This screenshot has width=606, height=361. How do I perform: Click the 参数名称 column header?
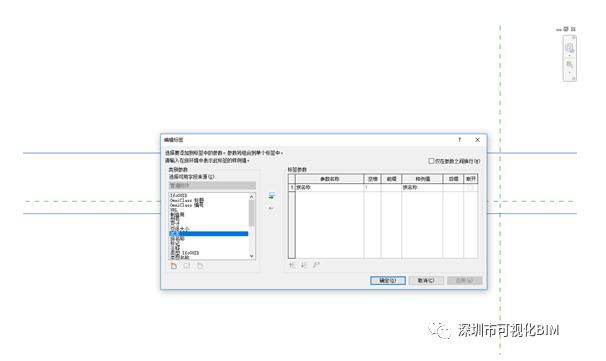pos(330,179)
